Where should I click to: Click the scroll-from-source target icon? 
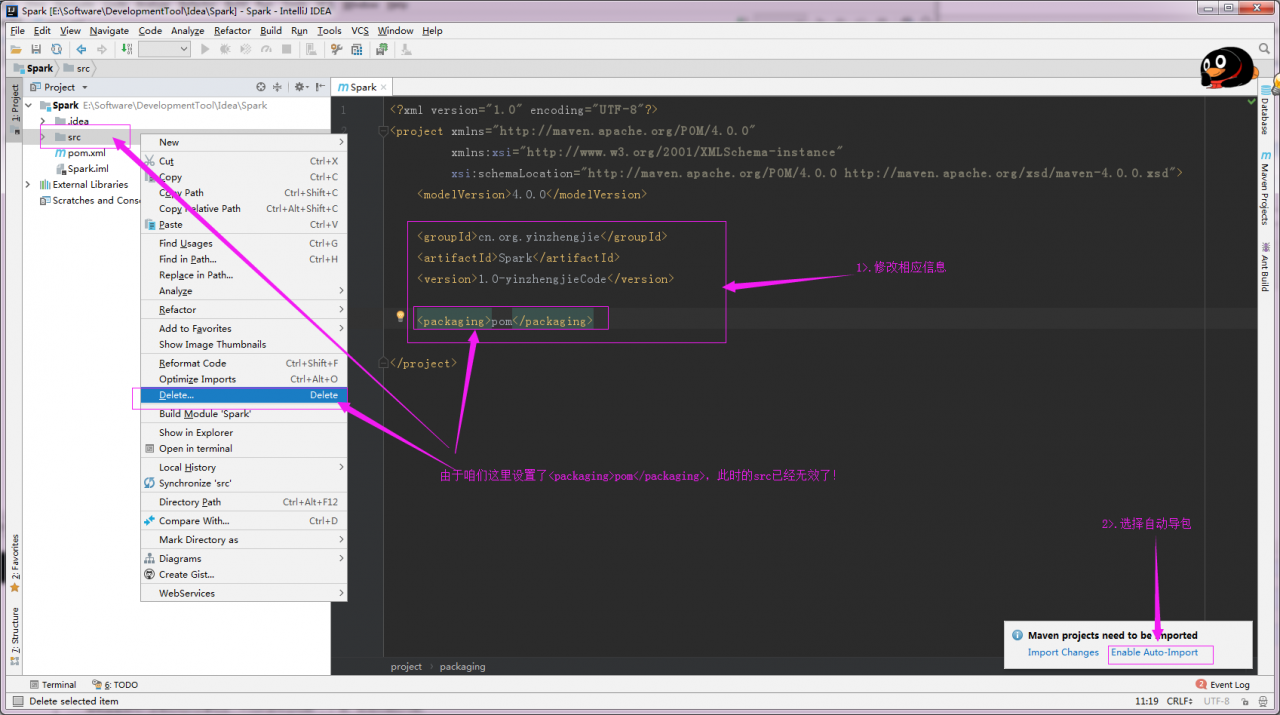click(261, 87)
